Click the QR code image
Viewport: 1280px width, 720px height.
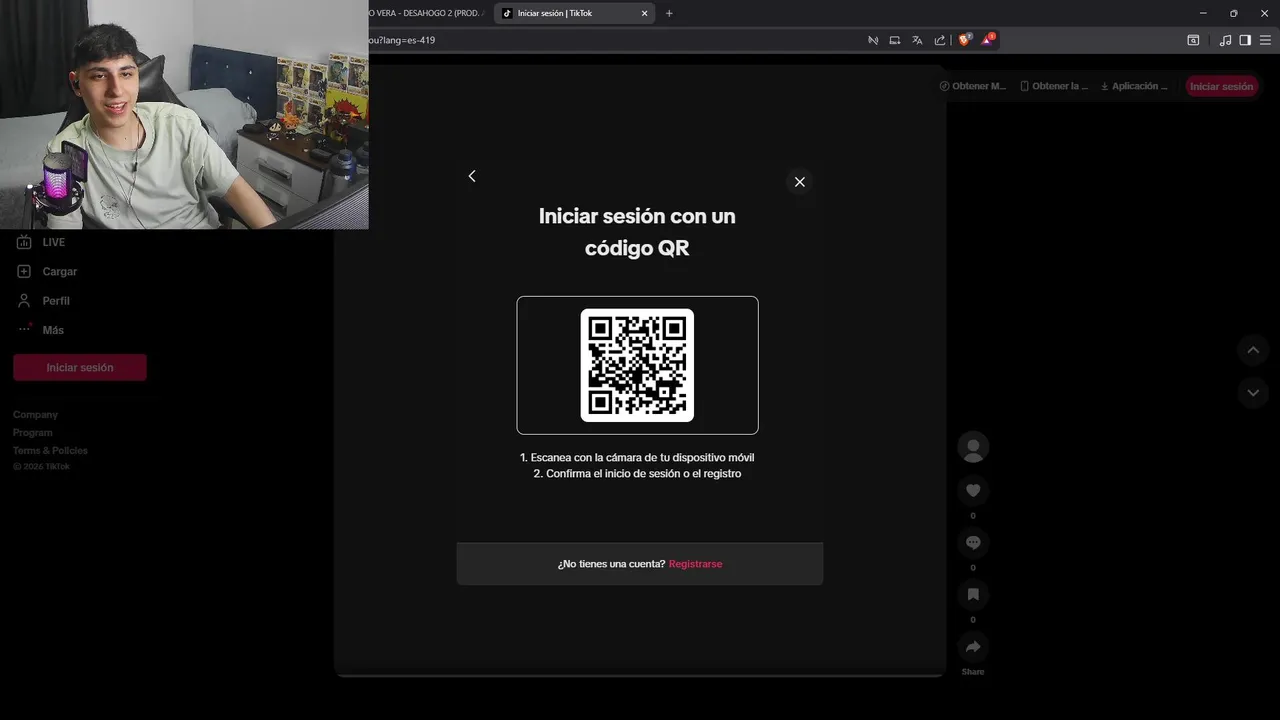pos(637,365)
